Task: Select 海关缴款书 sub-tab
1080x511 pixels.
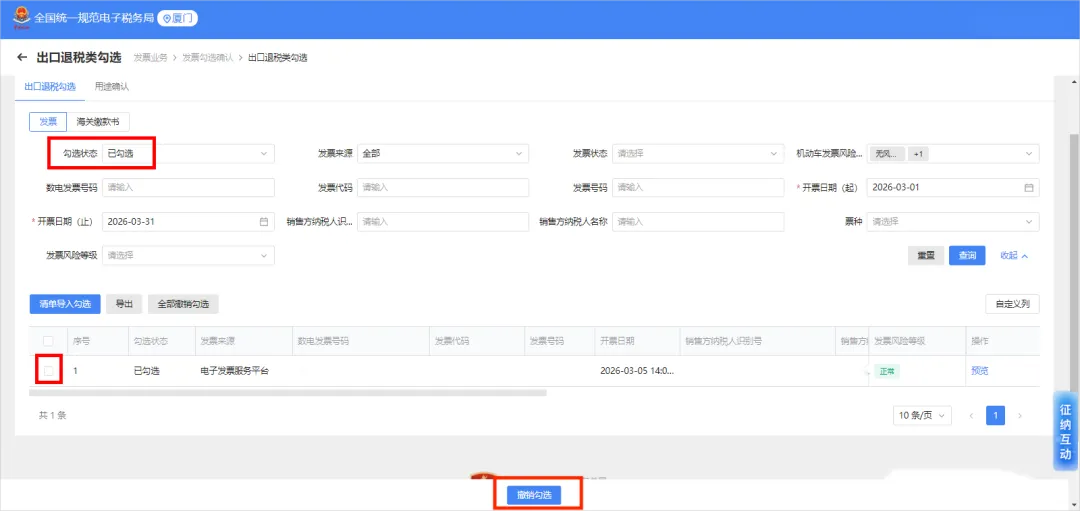Action: click(x=98, y=122)
